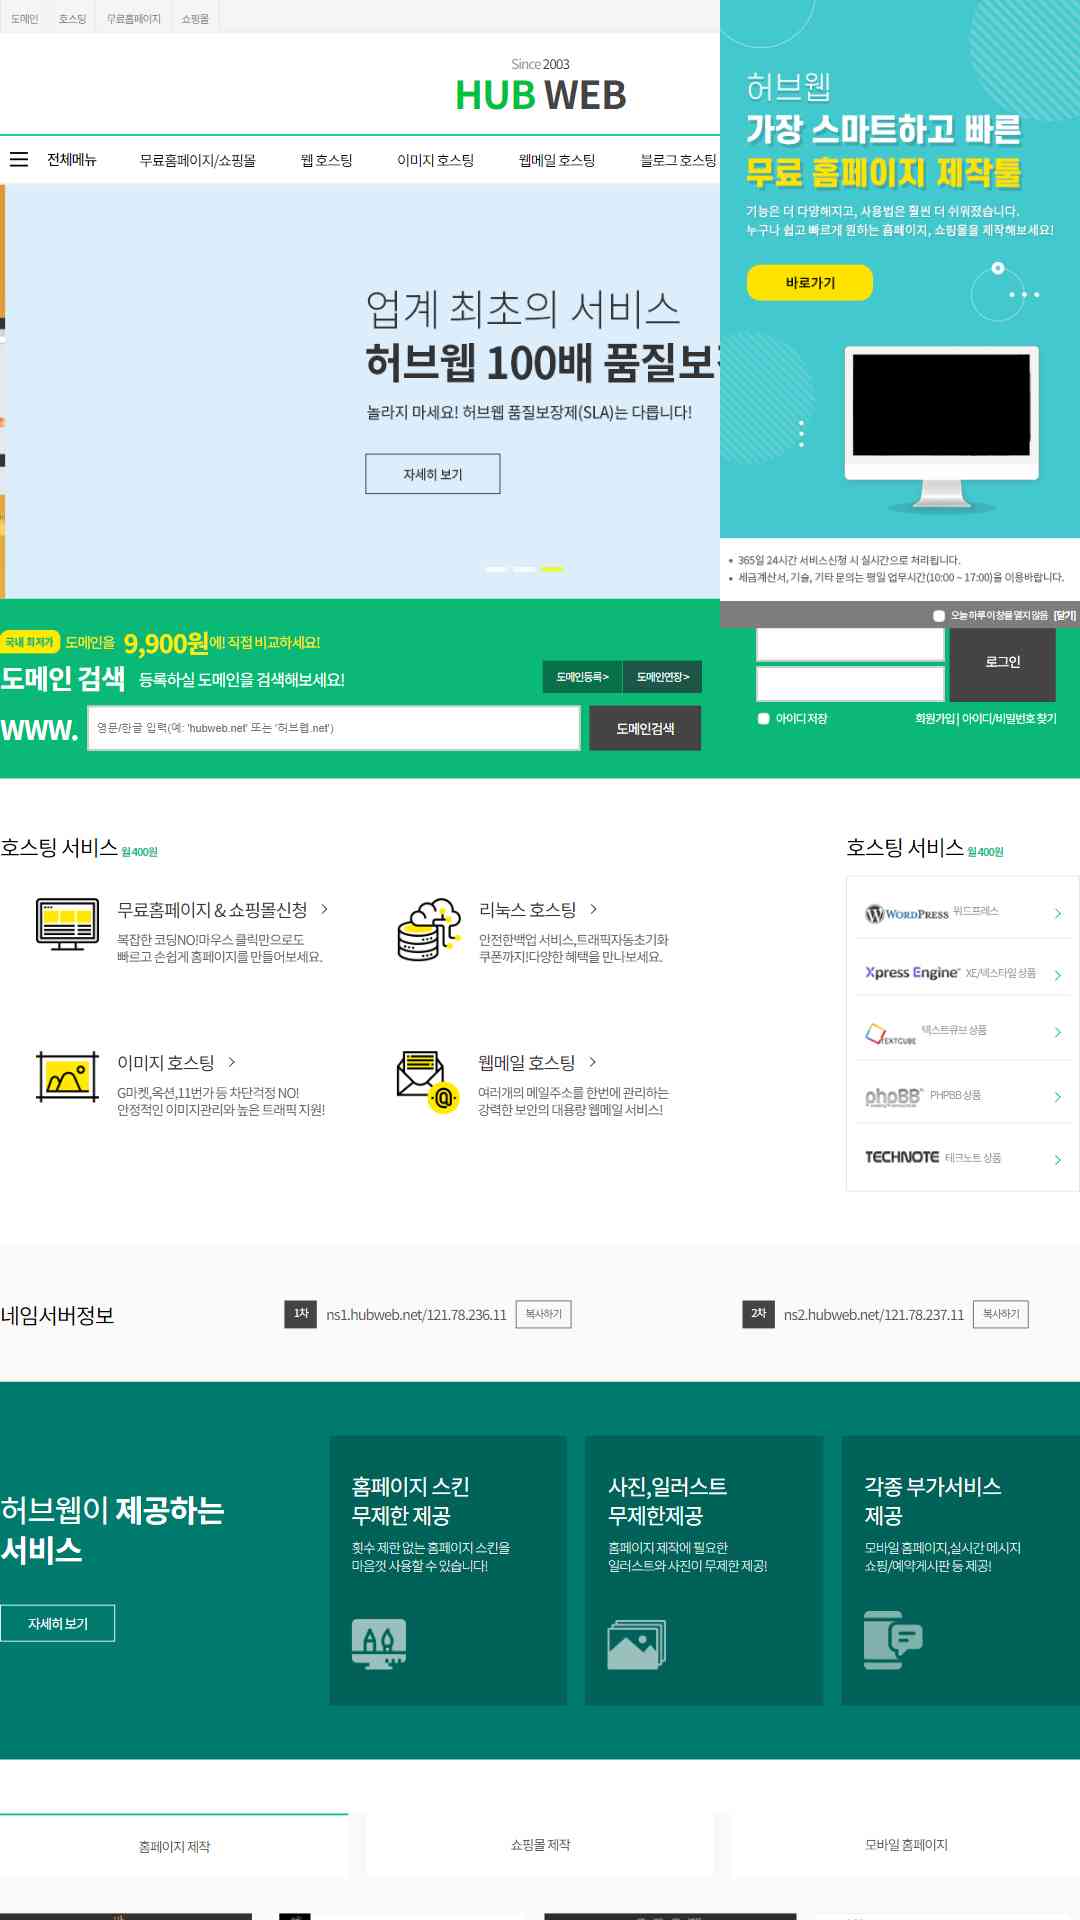Expand the TECHNOTE row arrow
Viewport: 1080px width, 1920px height.
click(x=1058, y=1160)
